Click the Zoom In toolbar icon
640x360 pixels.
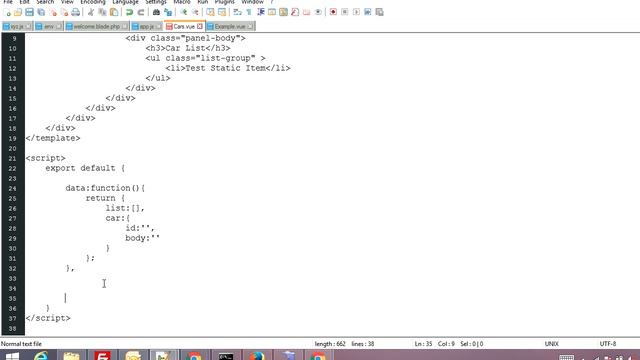tap(184, 12)
